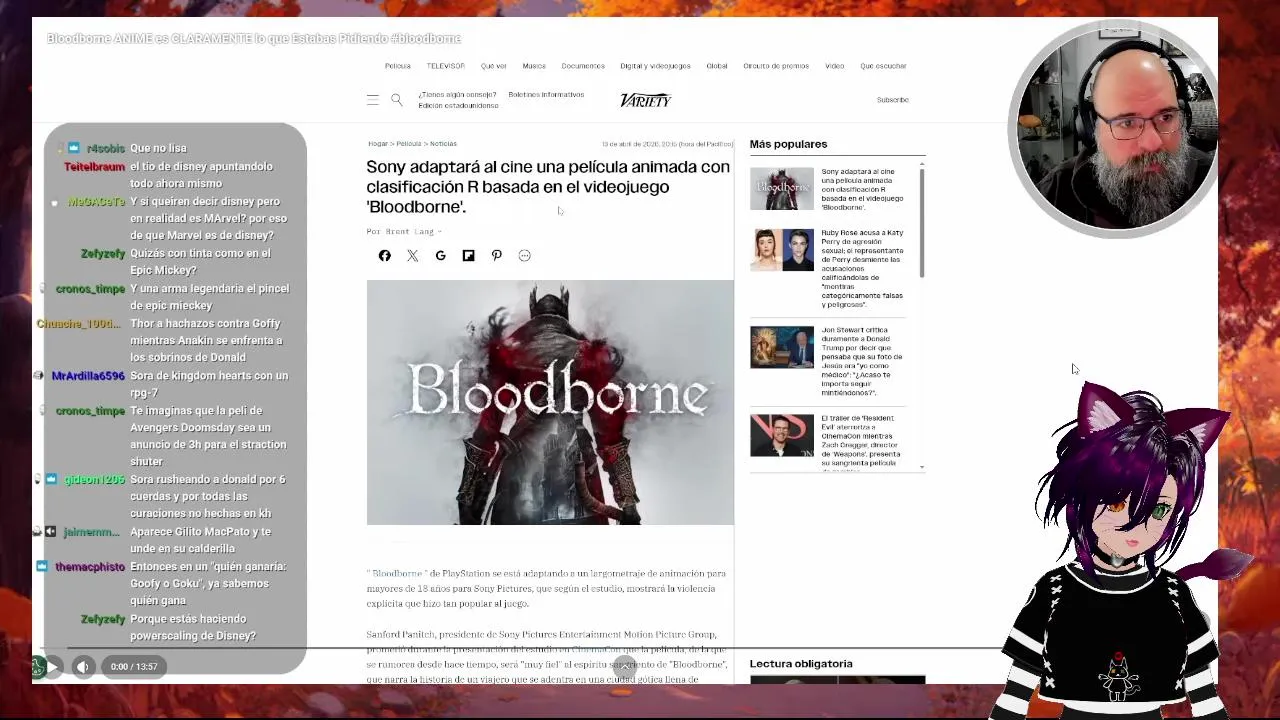1280x720 pixels.
Task: Click the Bloodborne article hero image
Action: point(550,402)
